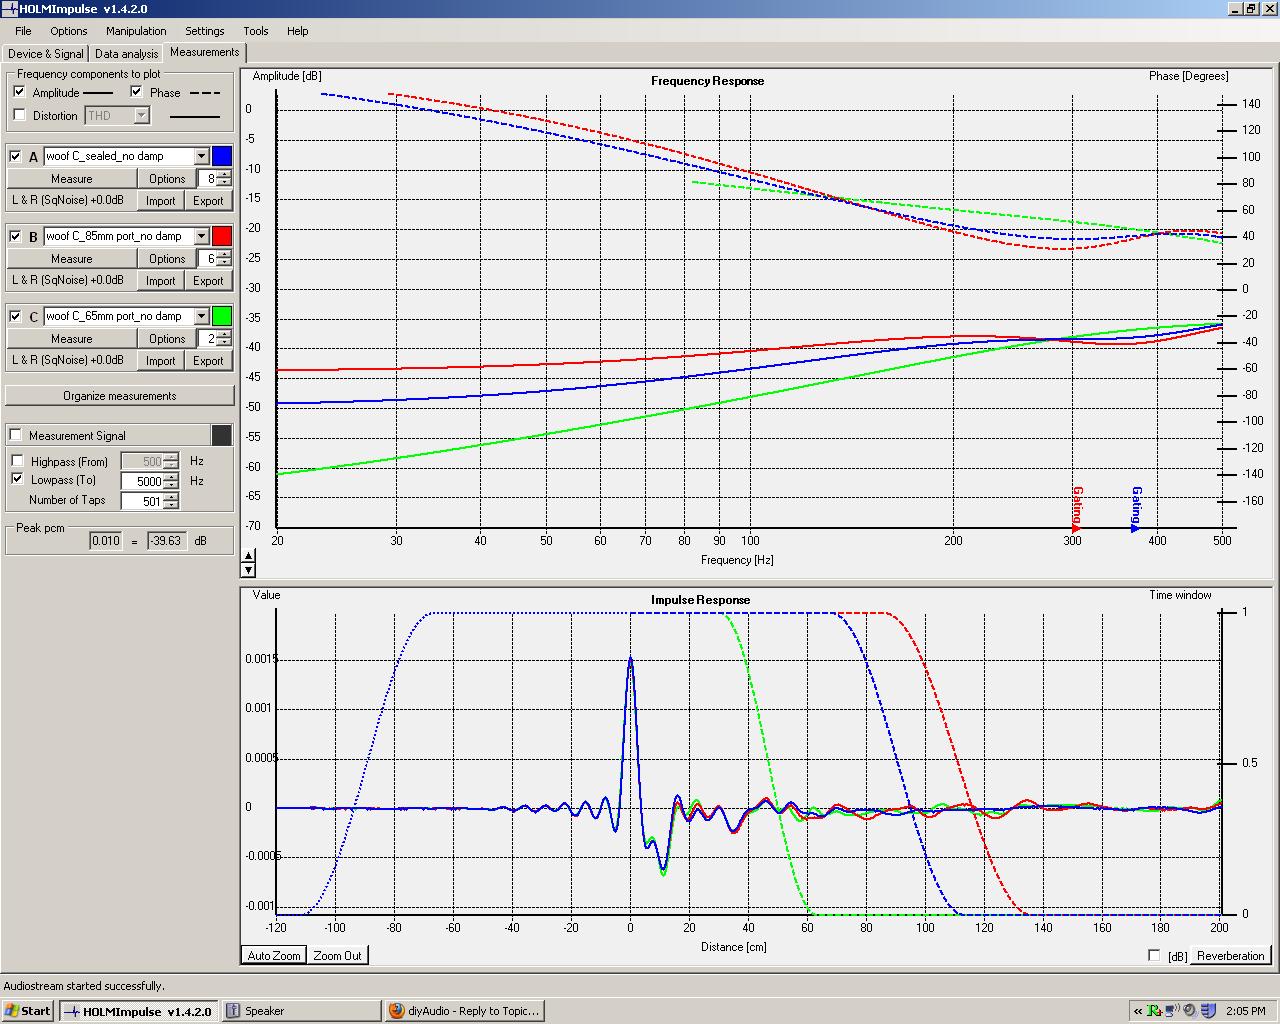Open the Help menu
The image size is (1280, 1024).
pos(297,31)
